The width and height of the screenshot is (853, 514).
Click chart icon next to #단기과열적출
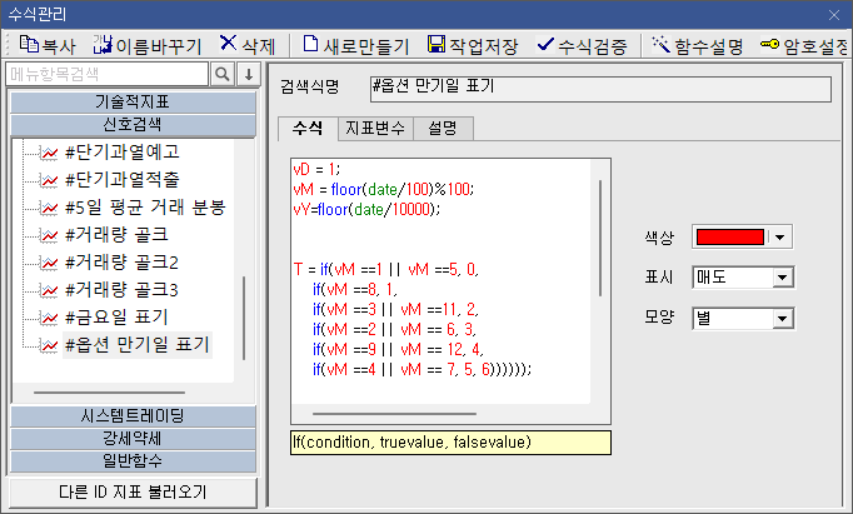(49, 180)
